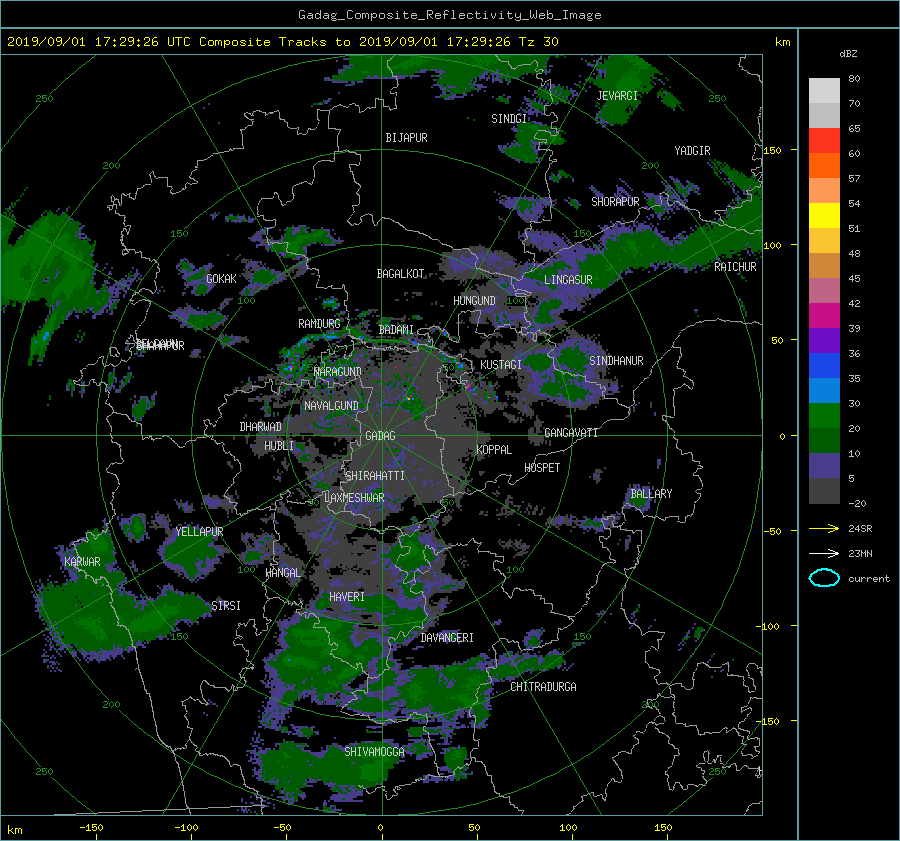The width and height of the screenshot is (900, 841).
Task: Click the SINDHANUR city label
Action: click(616, 361)
